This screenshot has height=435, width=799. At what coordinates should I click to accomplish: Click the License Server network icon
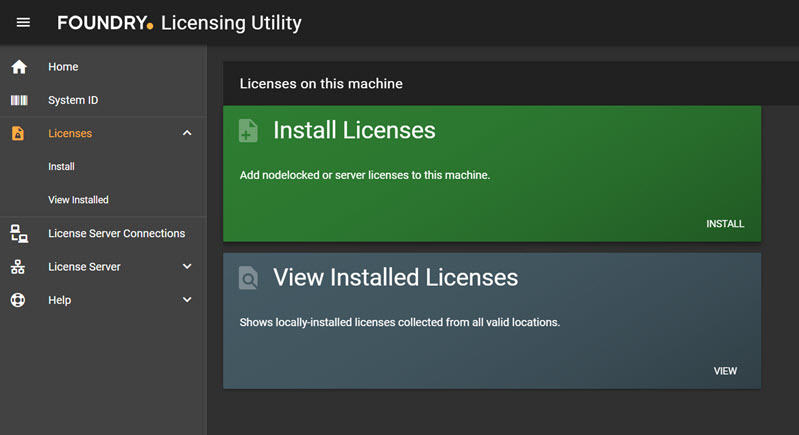pyautogui.click(x=18, y=267)
